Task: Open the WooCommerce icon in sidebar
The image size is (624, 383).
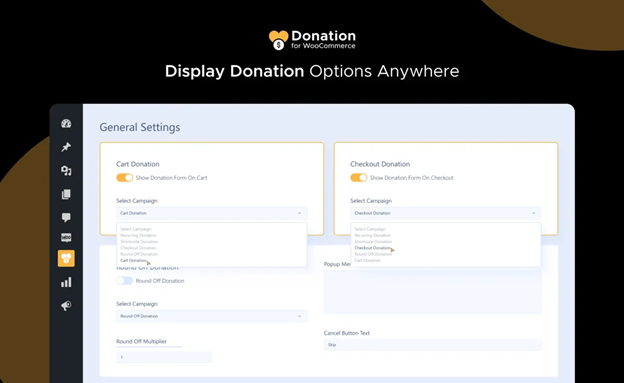Action: click(66, 238)
